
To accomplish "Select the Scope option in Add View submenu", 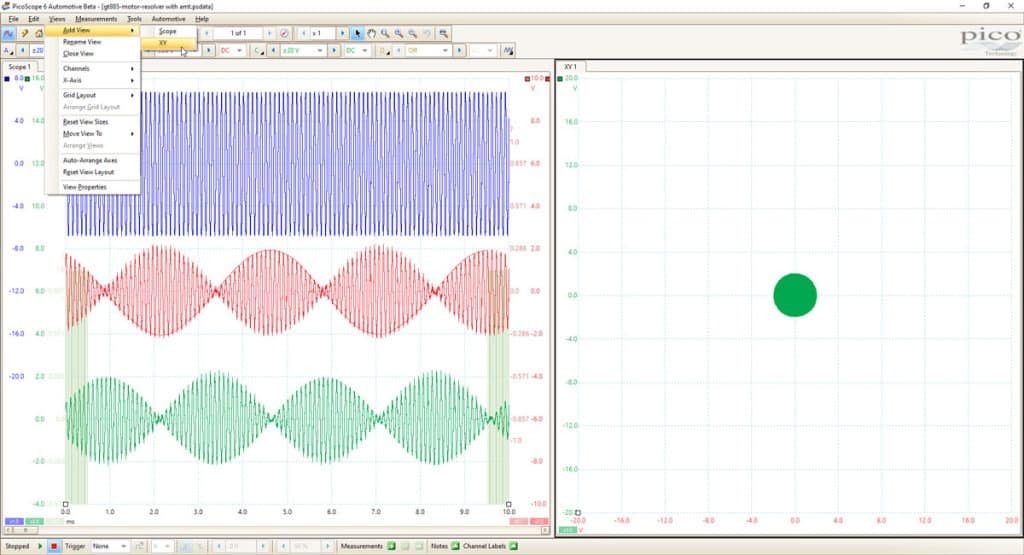I will pyautogui.click(x=168, y=31).
